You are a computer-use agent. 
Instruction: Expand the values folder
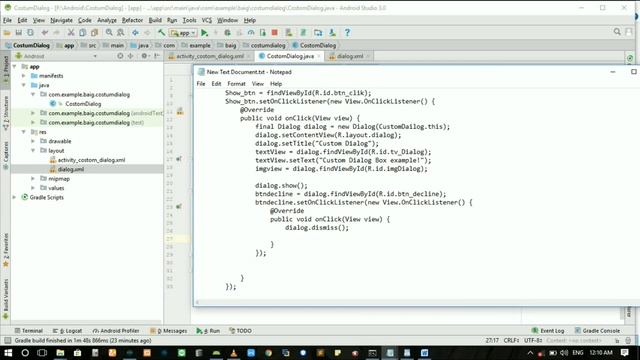[33, 188]
